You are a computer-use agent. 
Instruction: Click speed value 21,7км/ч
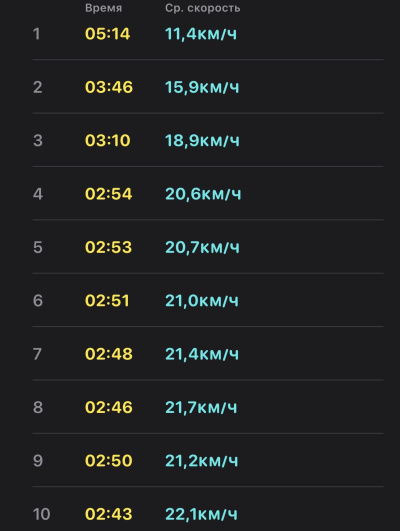click(201, 407)
